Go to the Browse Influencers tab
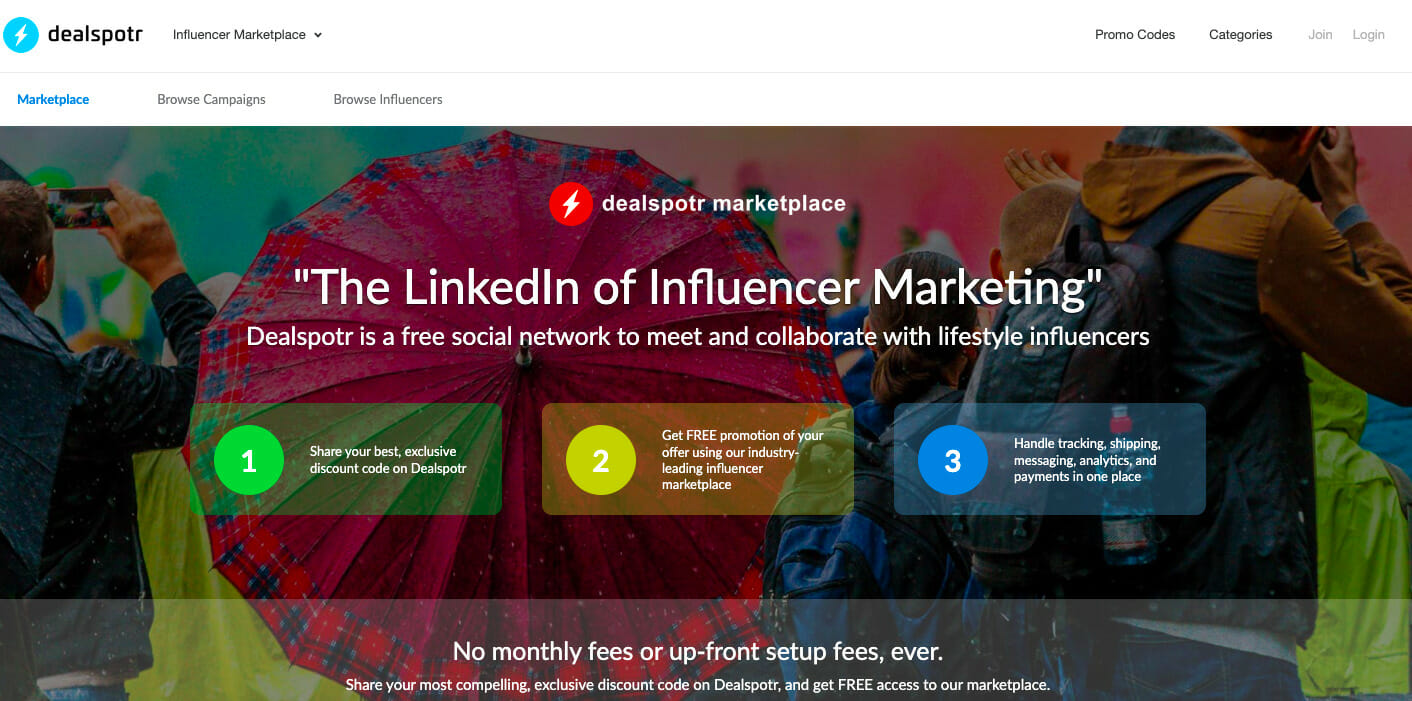This screenshot has height=701, width=1412. (x=388, y=100)
